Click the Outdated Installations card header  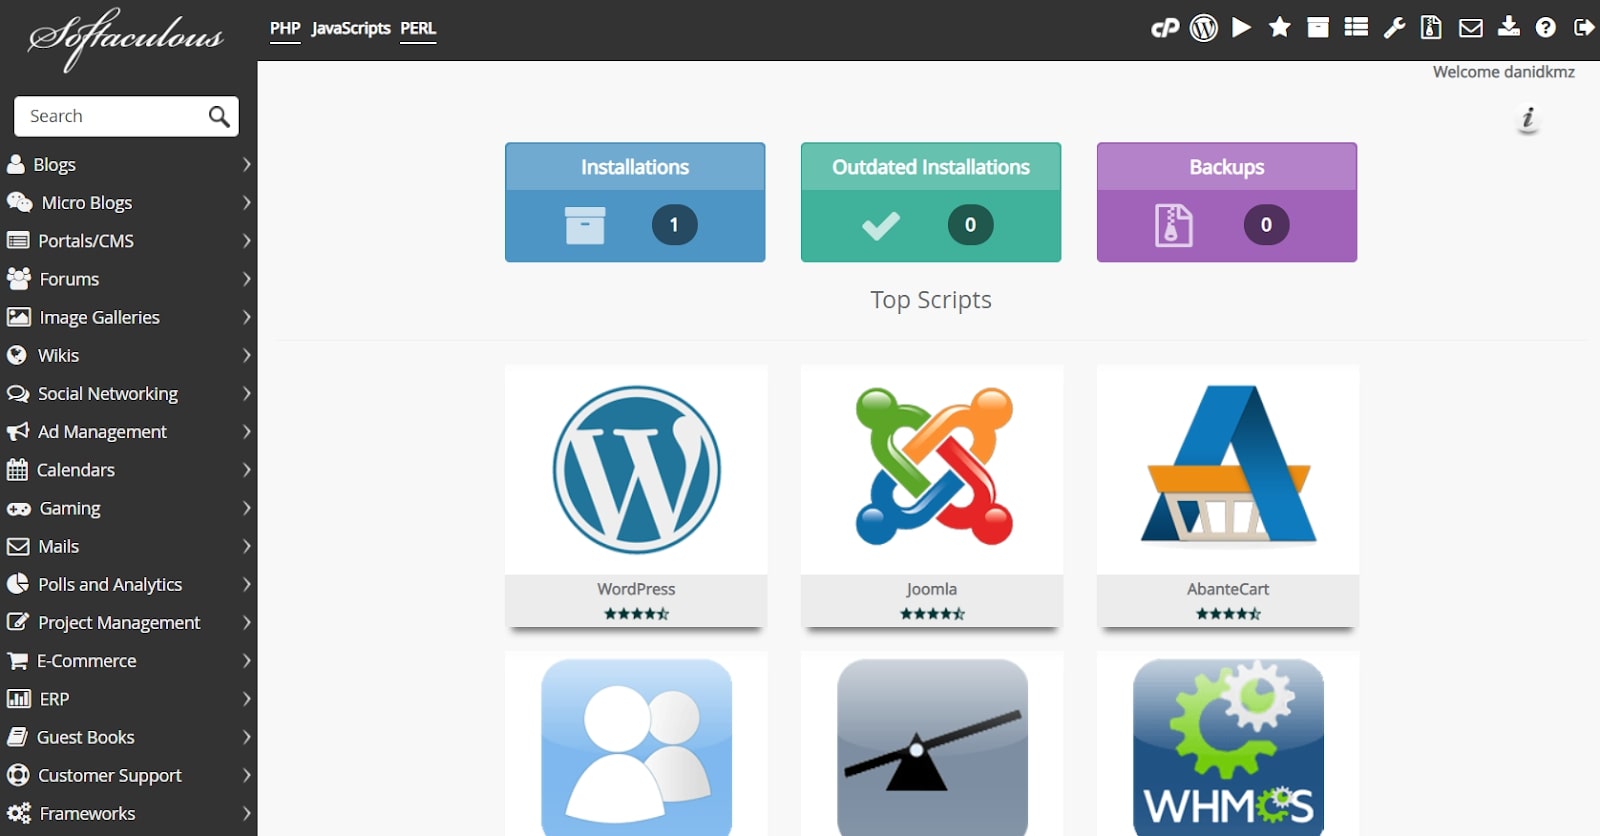(x=931, y=167)
